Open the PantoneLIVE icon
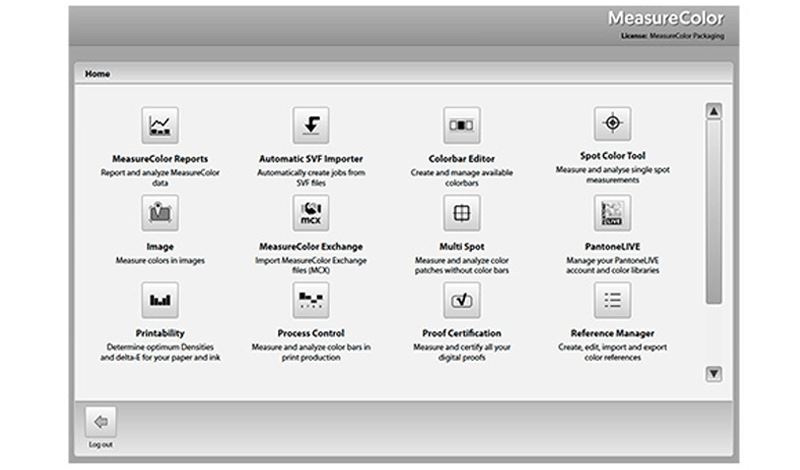Image resolution: width=800 pixels, height=470 pixels. (x=612, y=213)
